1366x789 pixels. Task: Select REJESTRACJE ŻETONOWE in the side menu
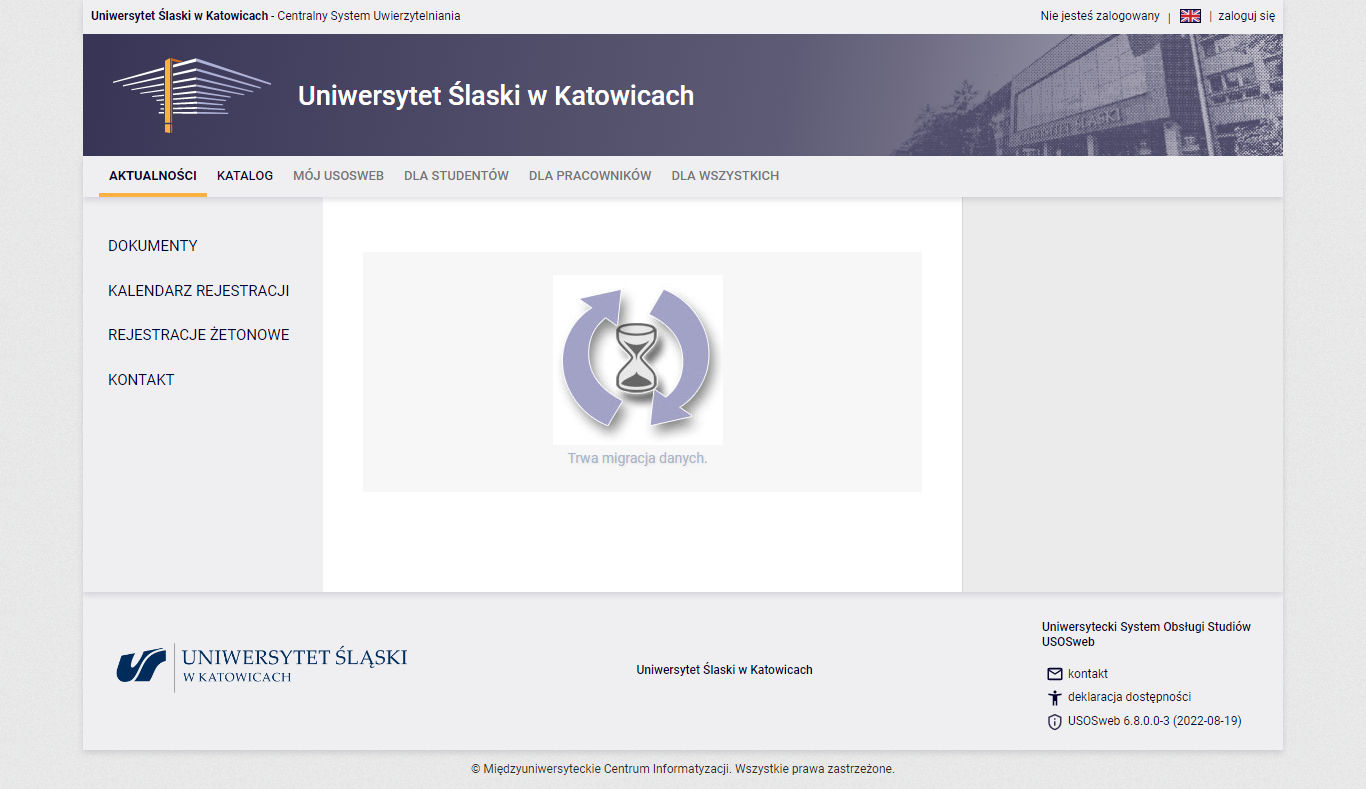tap(199, 335)
